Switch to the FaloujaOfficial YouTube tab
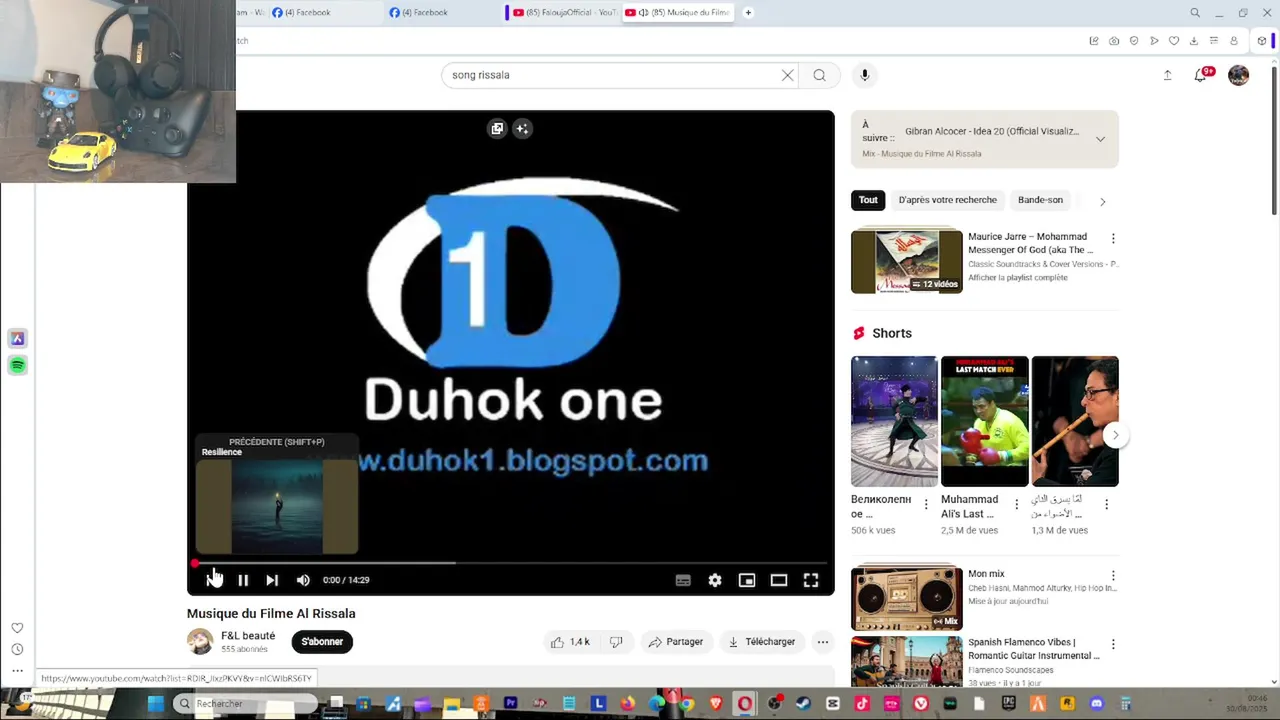 coord(564,13)
